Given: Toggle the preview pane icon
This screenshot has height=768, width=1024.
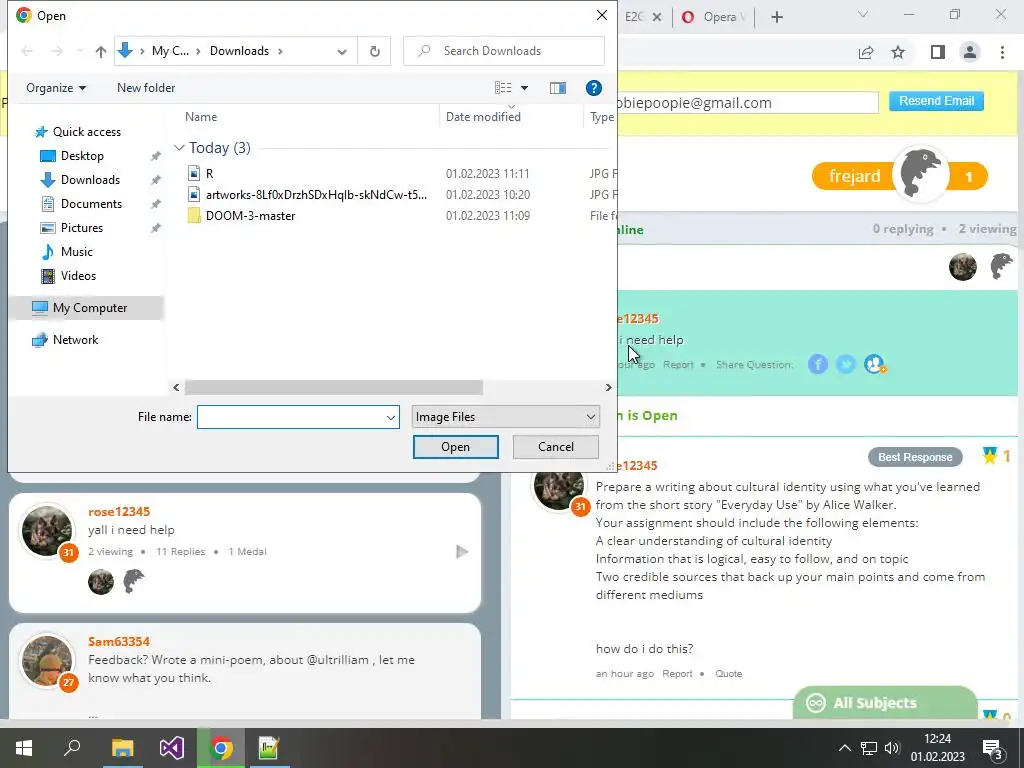Looking at the screenshot, I should pos(558,88).
